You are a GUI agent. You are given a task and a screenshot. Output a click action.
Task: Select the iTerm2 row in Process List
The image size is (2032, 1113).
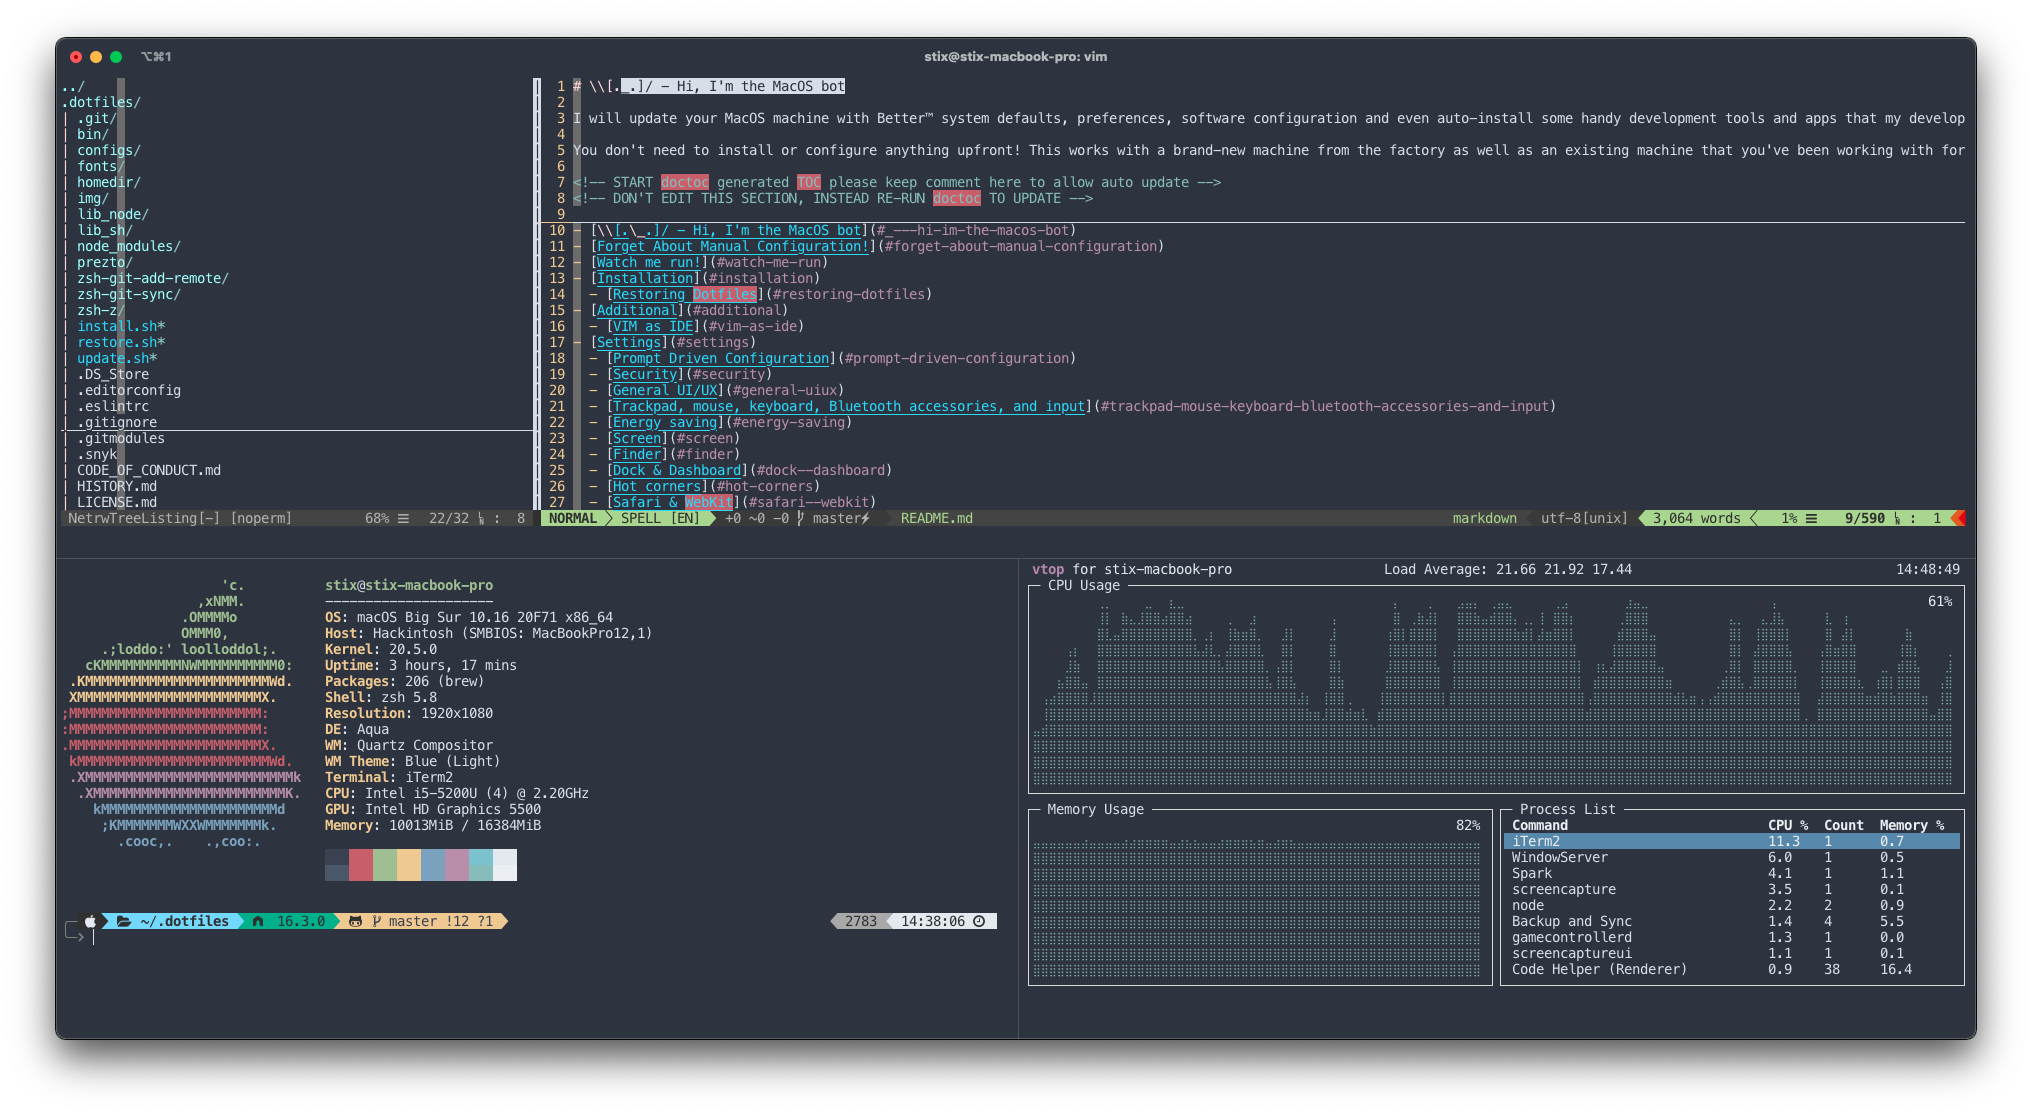(x=1730, y=841)
